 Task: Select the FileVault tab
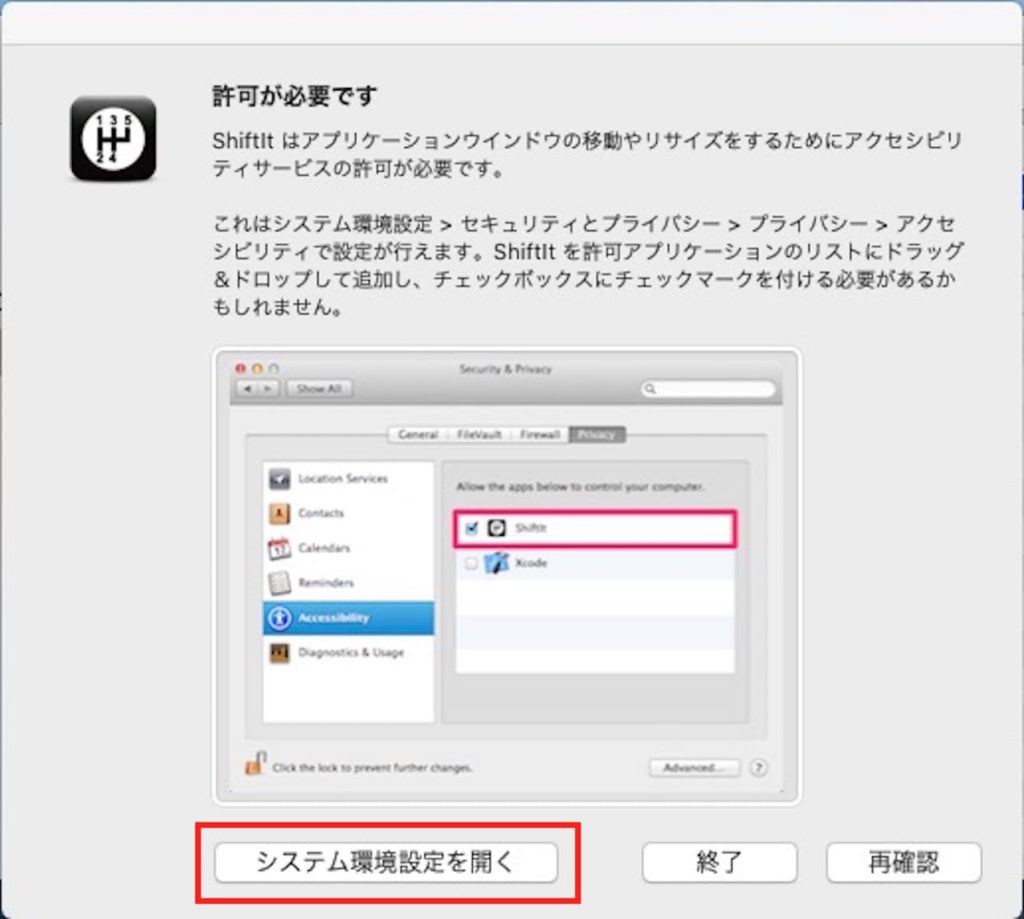point(481,434)
